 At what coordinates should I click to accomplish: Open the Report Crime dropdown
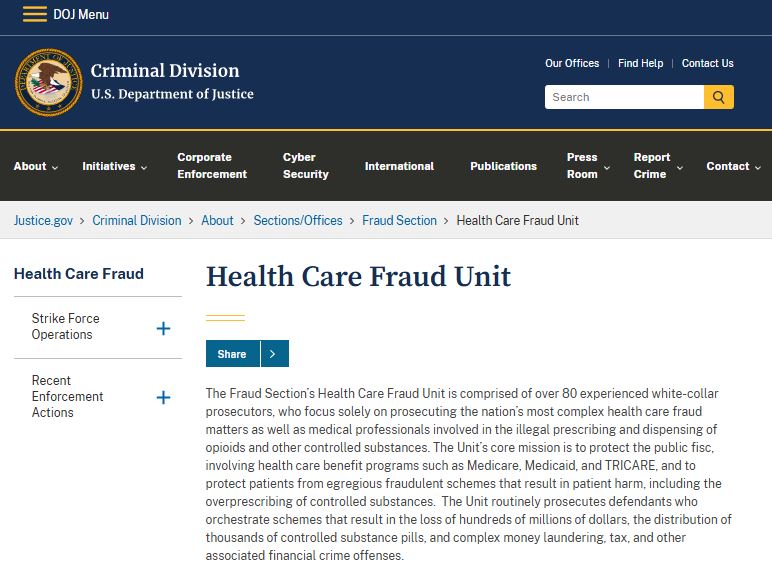[x=658, y=166]
